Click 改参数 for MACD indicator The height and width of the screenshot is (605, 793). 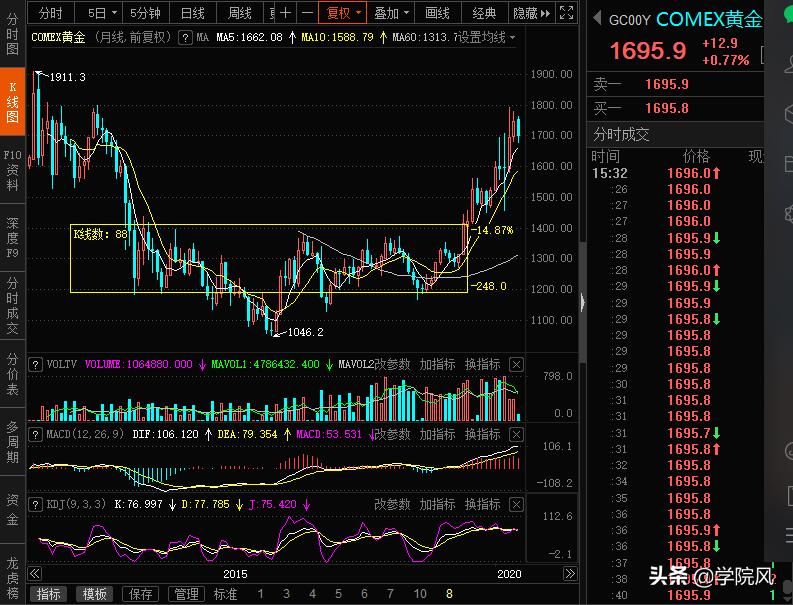click(x=392, y=435)
